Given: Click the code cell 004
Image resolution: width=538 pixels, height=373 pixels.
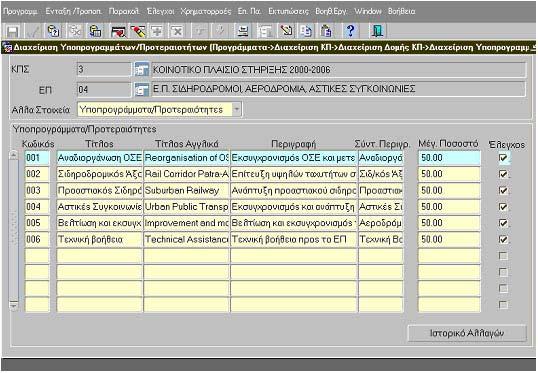Looking at the screenshot, I should pos(37,207).
